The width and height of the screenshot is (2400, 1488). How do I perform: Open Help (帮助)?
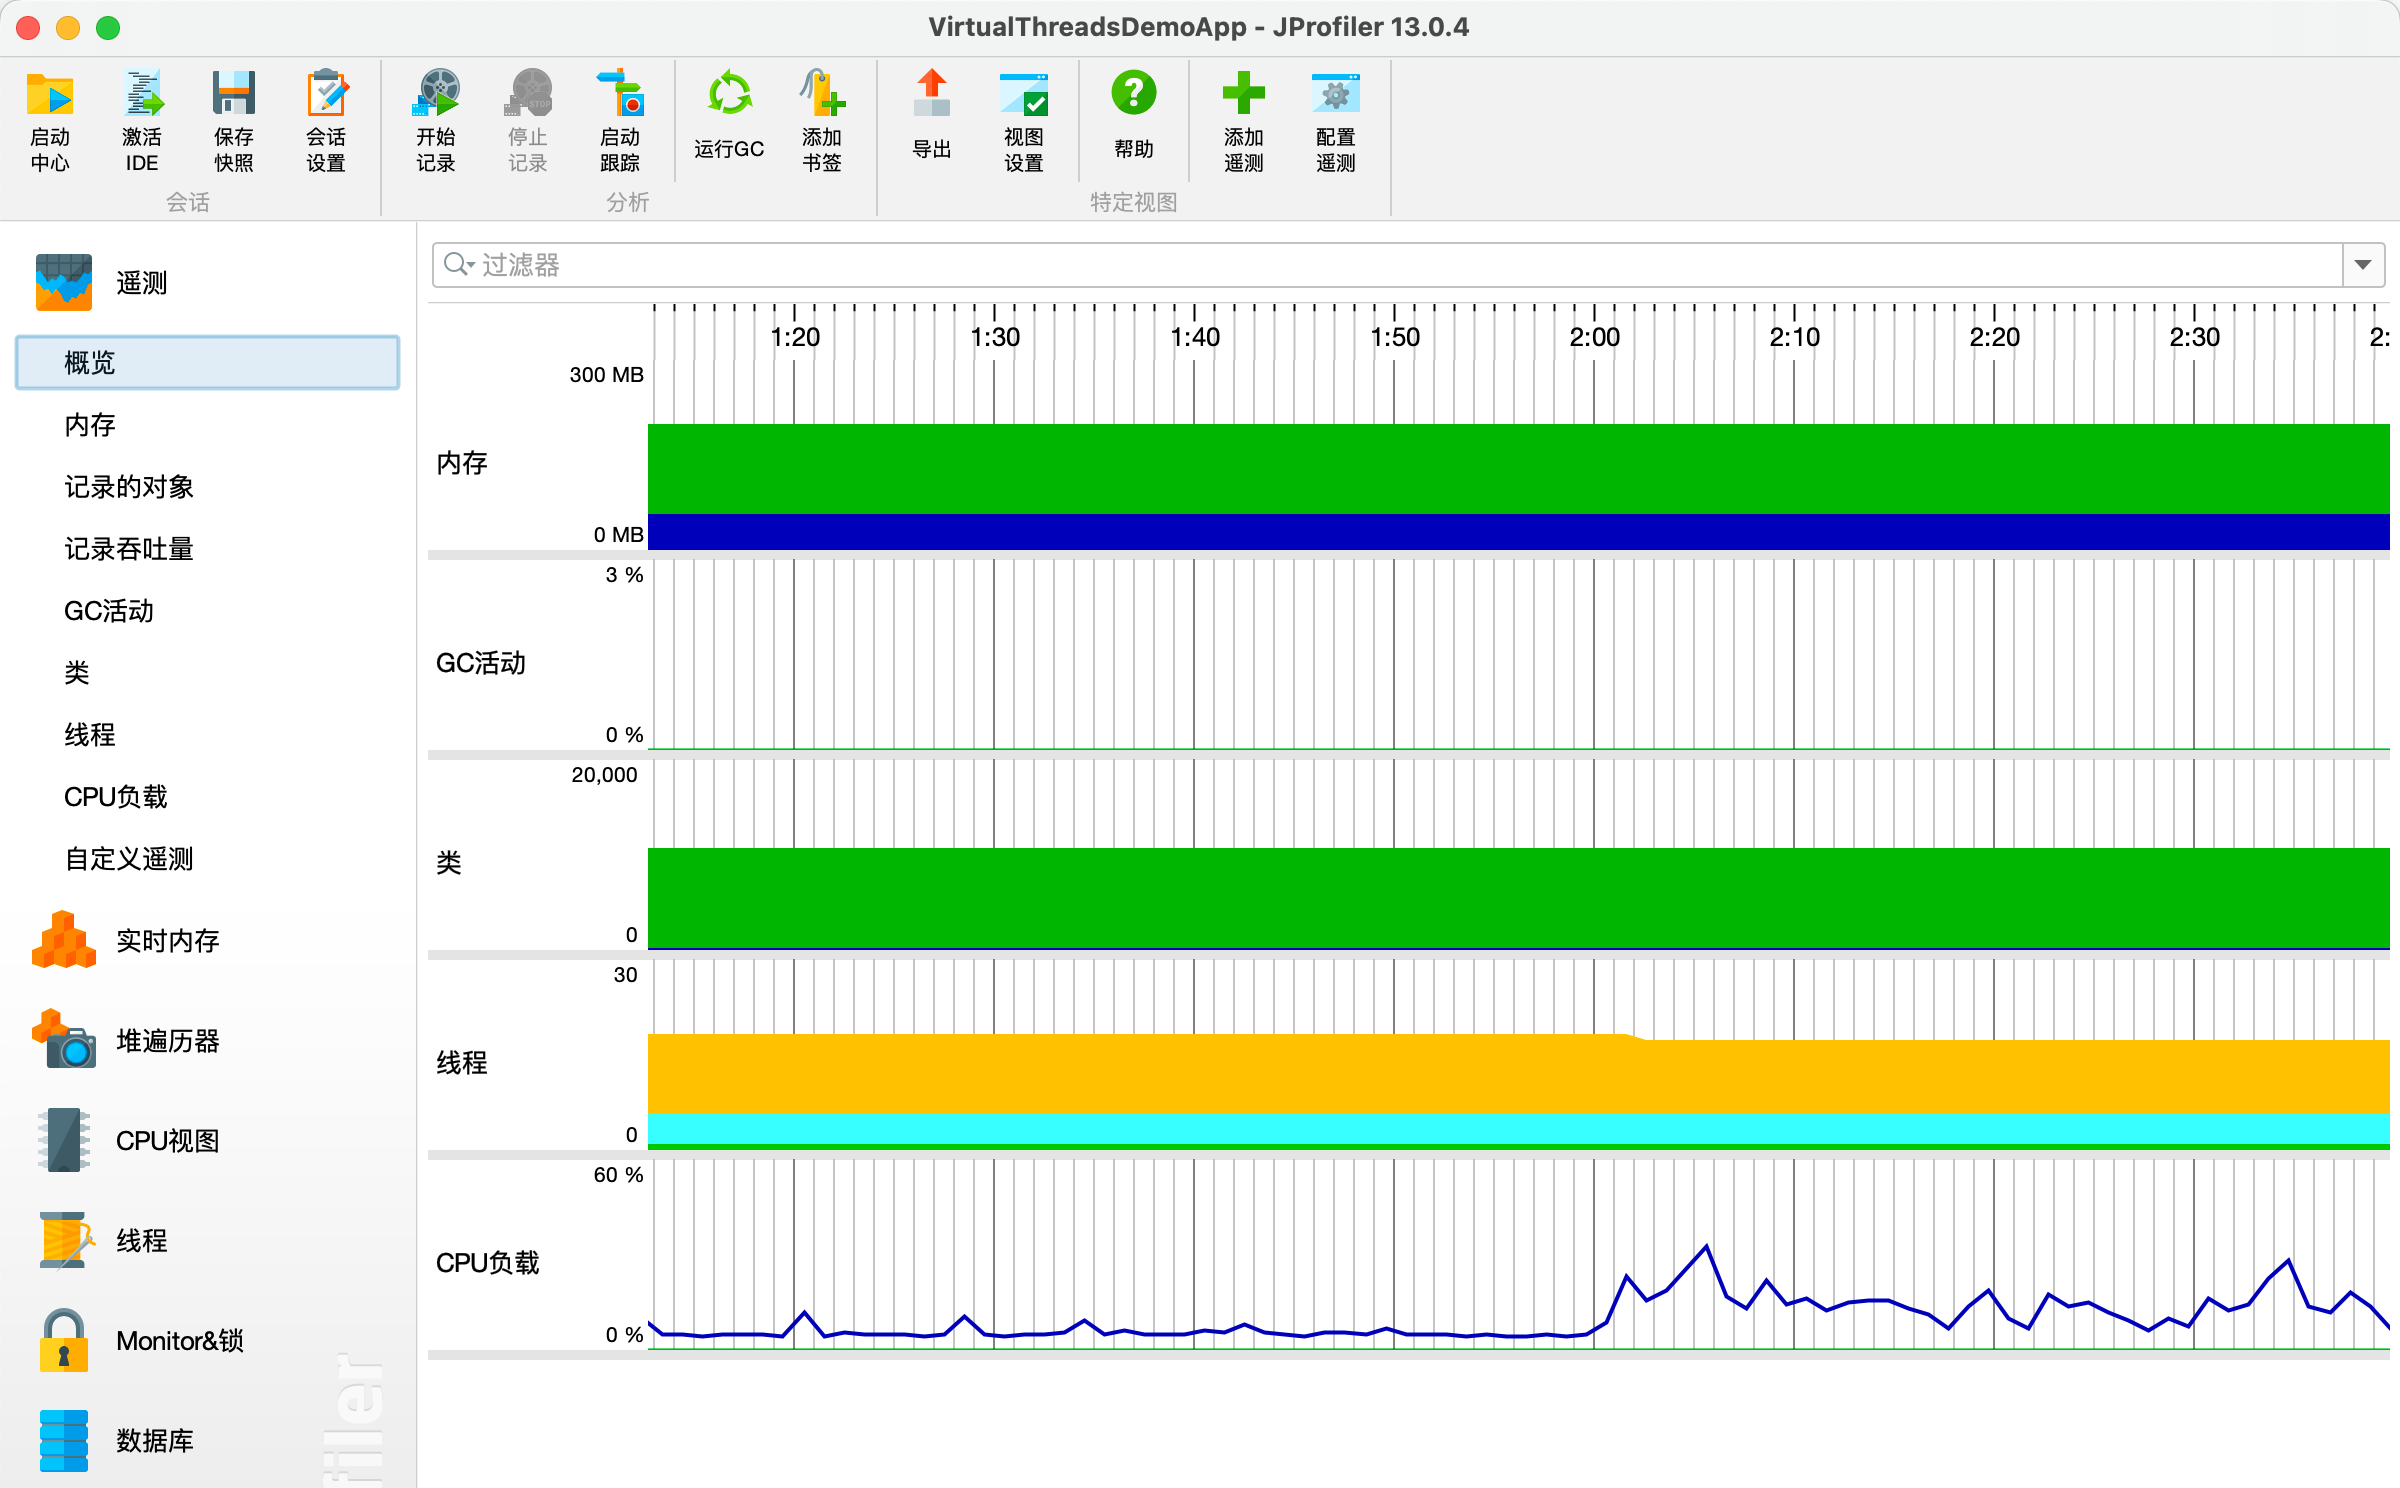pos(1134,115)
